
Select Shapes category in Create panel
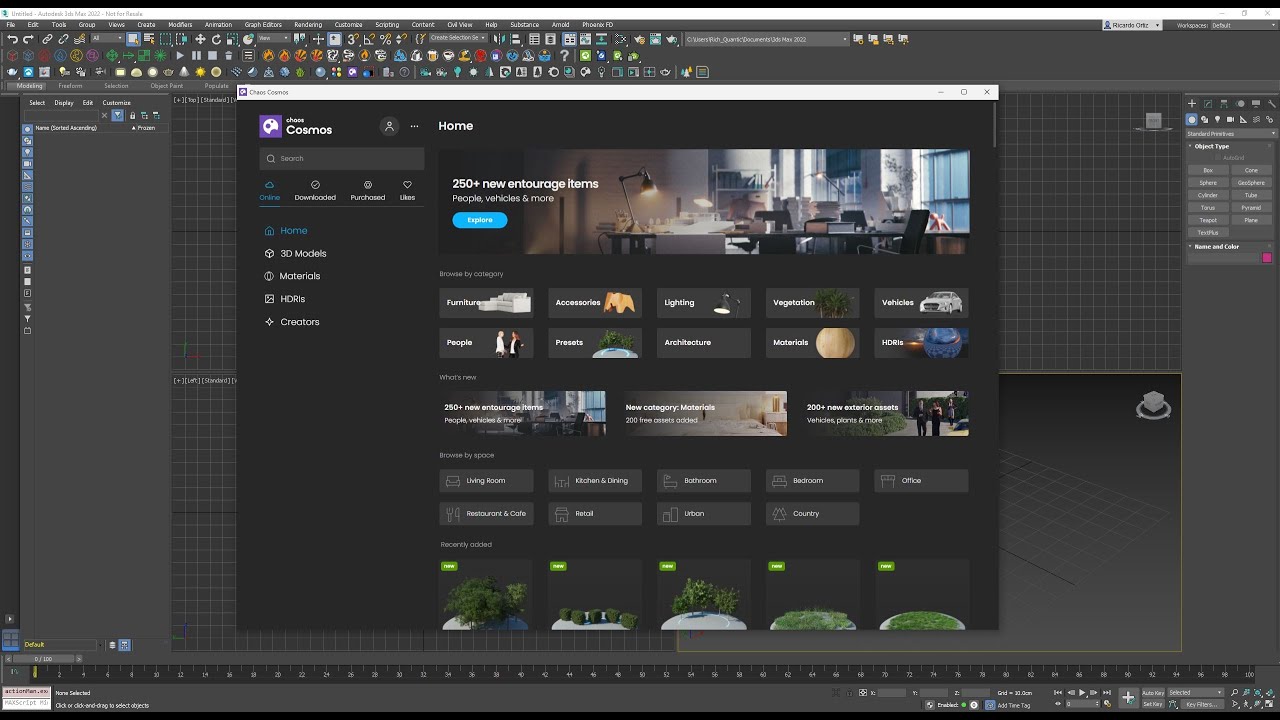pyautogui.click(x=1205, y=120)
